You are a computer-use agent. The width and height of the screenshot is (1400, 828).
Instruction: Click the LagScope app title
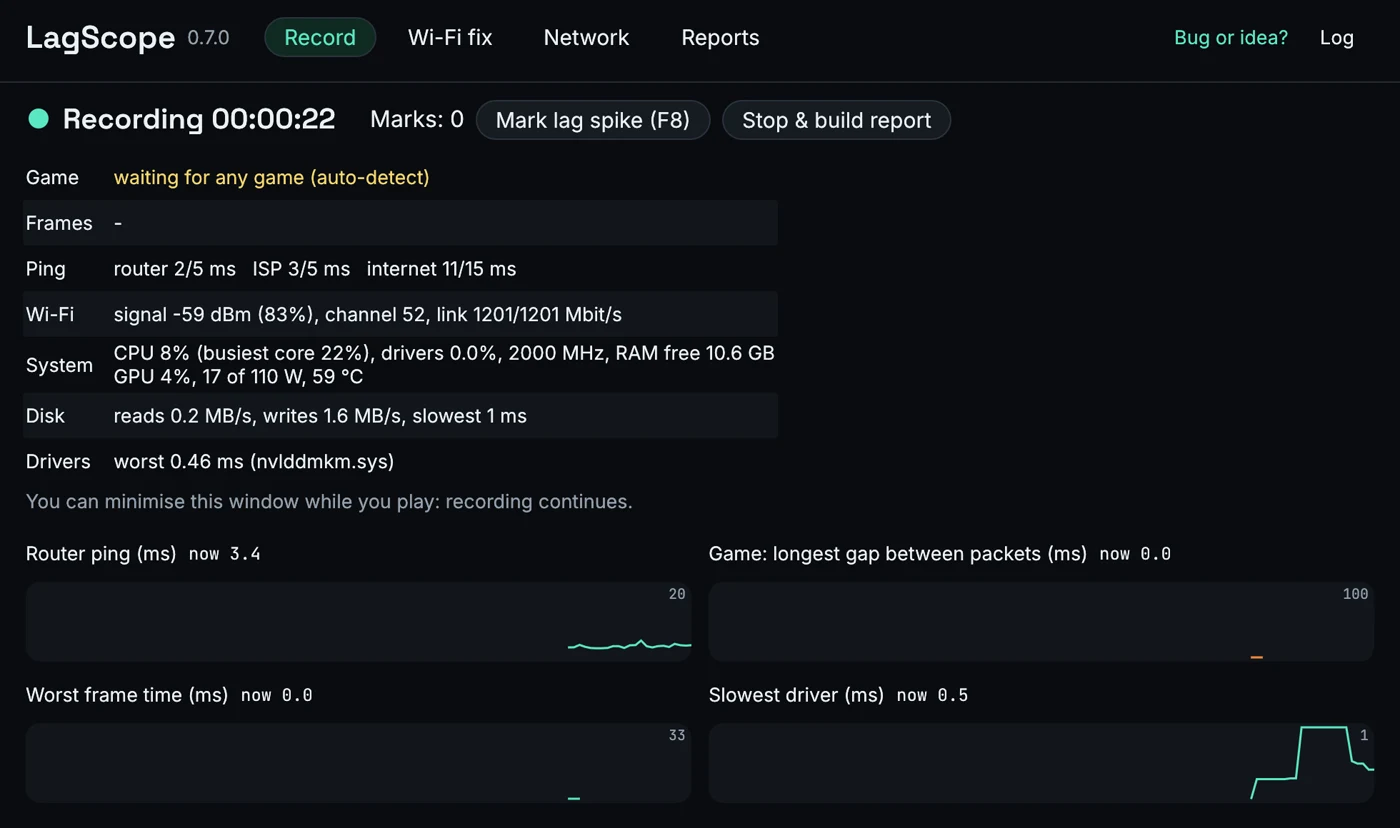100,37
